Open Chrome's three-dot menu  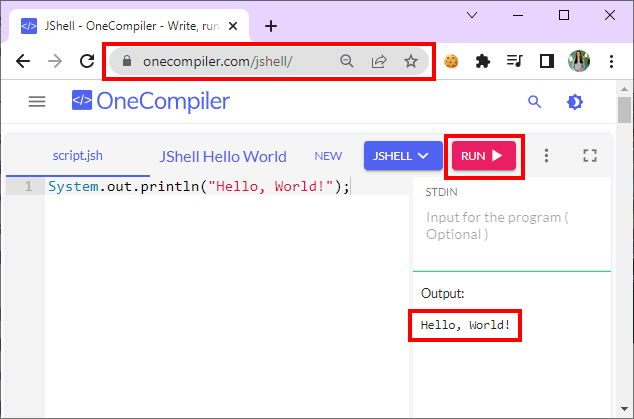[611, 61]
